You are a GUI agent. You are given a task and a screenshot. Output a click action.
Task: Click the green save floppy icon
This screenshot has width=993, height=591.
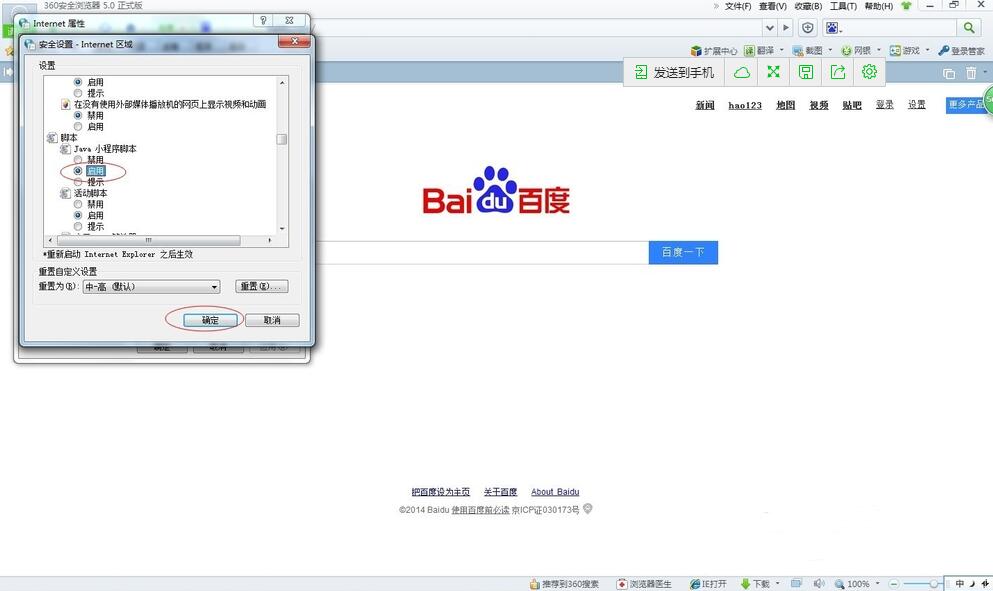point(806,72)
